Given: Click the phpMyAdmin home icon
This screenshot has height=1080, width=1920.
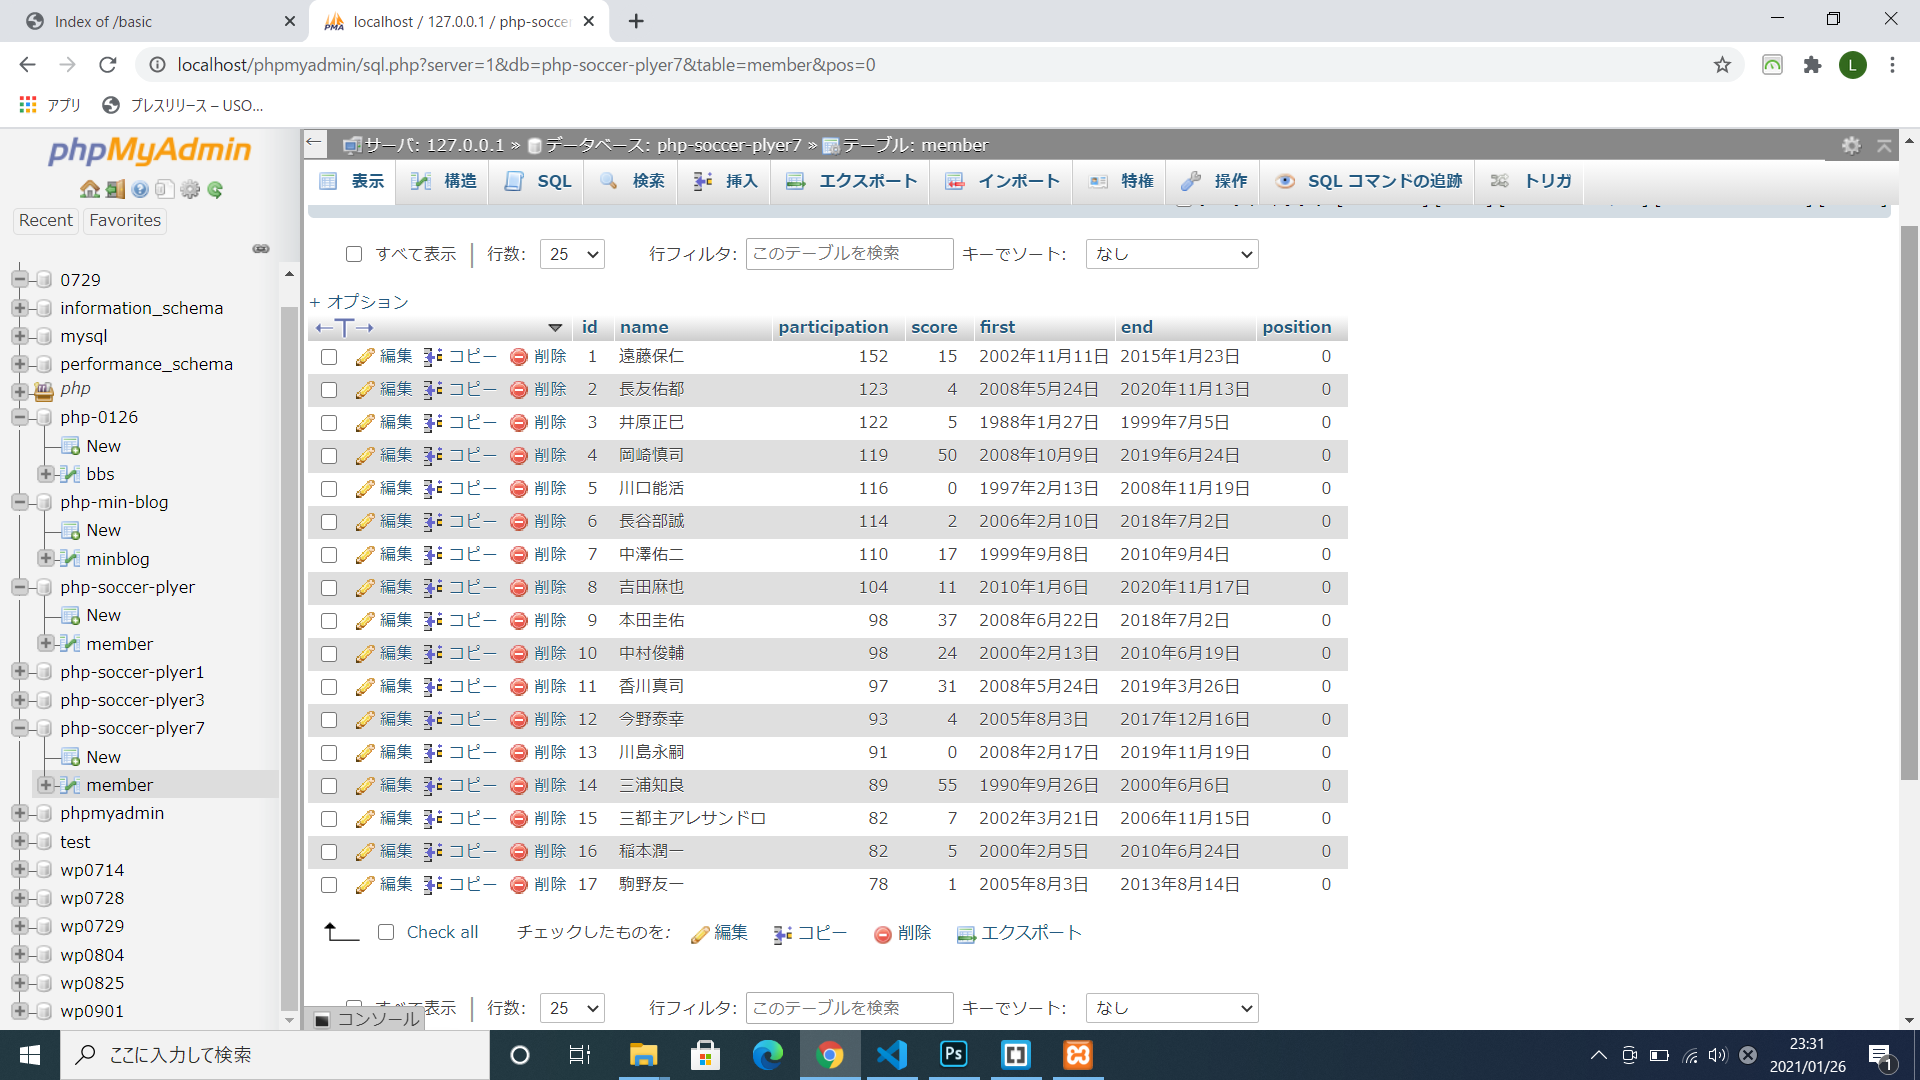Looking at the screenshot, I should [x=90, y=189].
